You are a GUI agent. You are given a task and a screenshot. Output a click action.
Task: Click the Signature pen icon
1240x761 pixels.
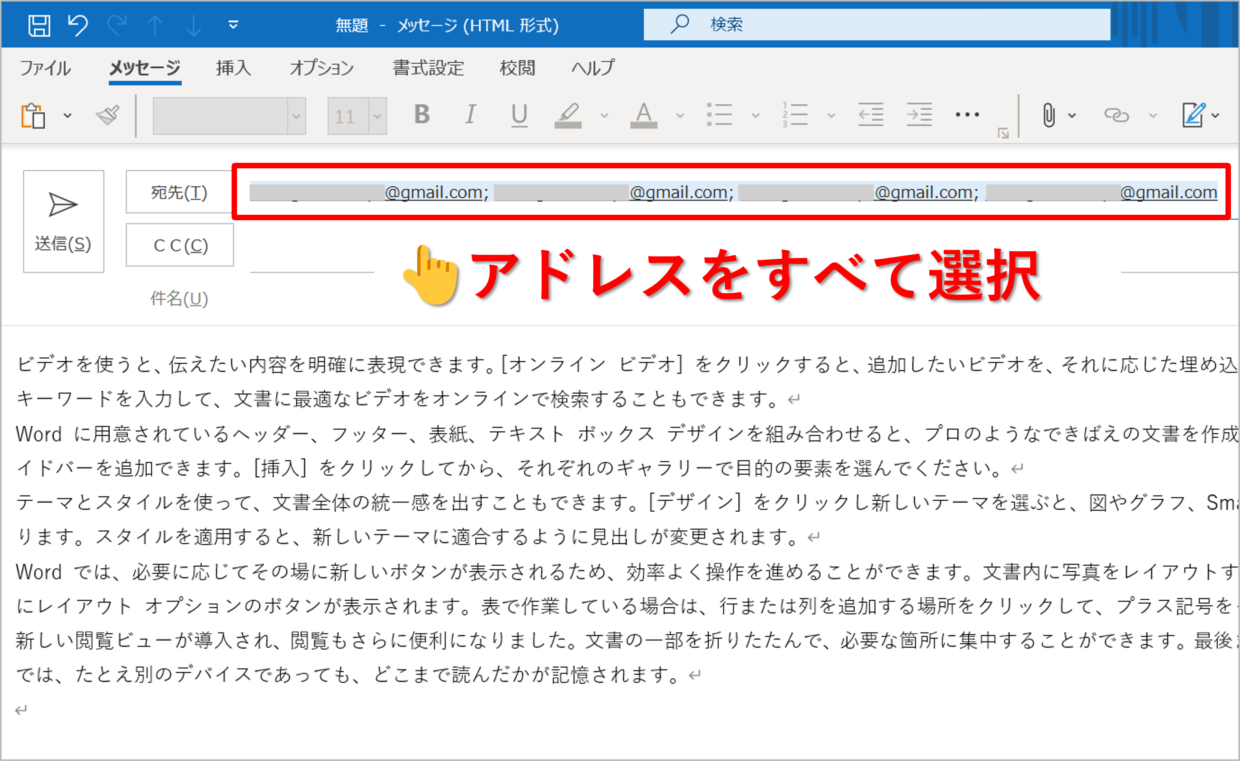(x=1194, y=116)
